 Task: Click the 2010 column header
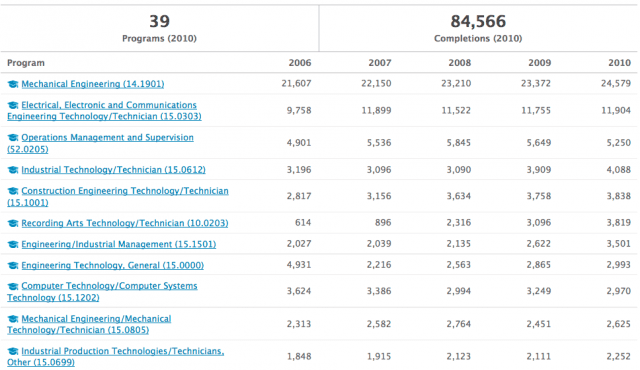coord(619,63)
